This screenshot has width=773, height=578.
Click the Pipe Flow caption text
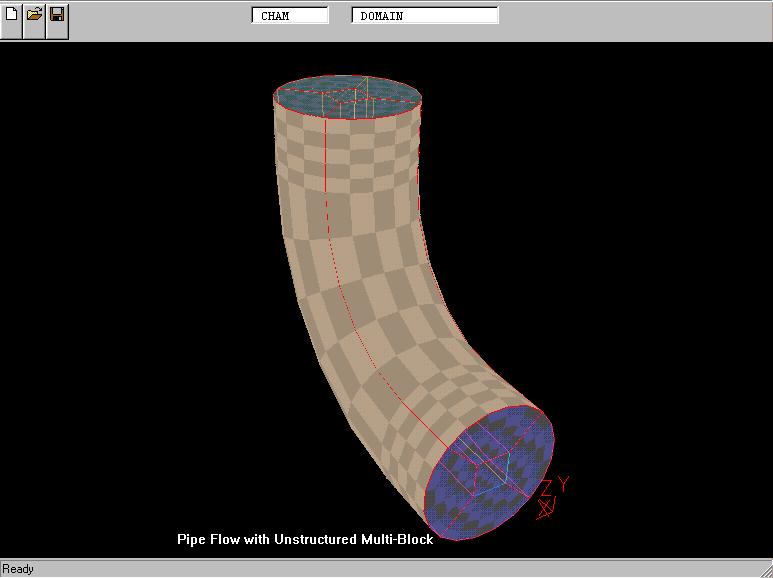point(305,539)
